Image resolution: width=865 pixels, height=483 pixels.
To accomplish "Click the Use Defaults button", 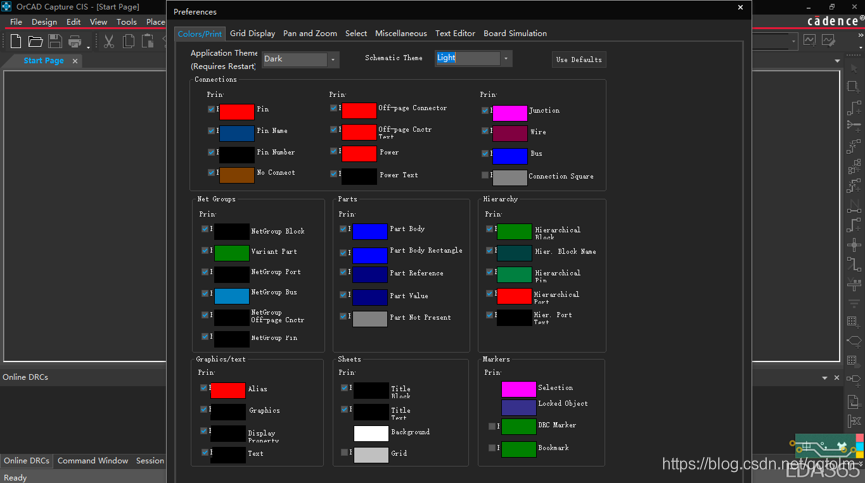I will pos(579,60).
